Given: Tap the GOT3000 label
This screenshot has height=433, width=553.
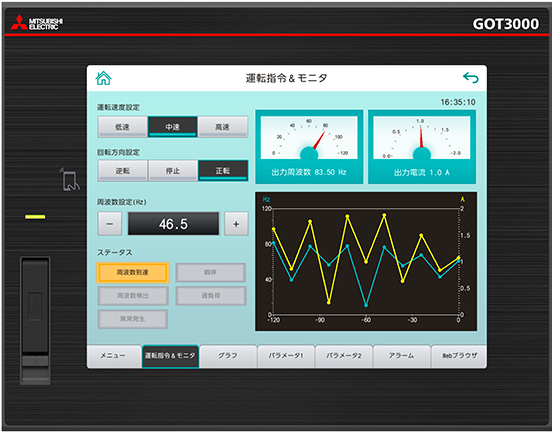Looking at the screenshot, I should tap(505, 24).
